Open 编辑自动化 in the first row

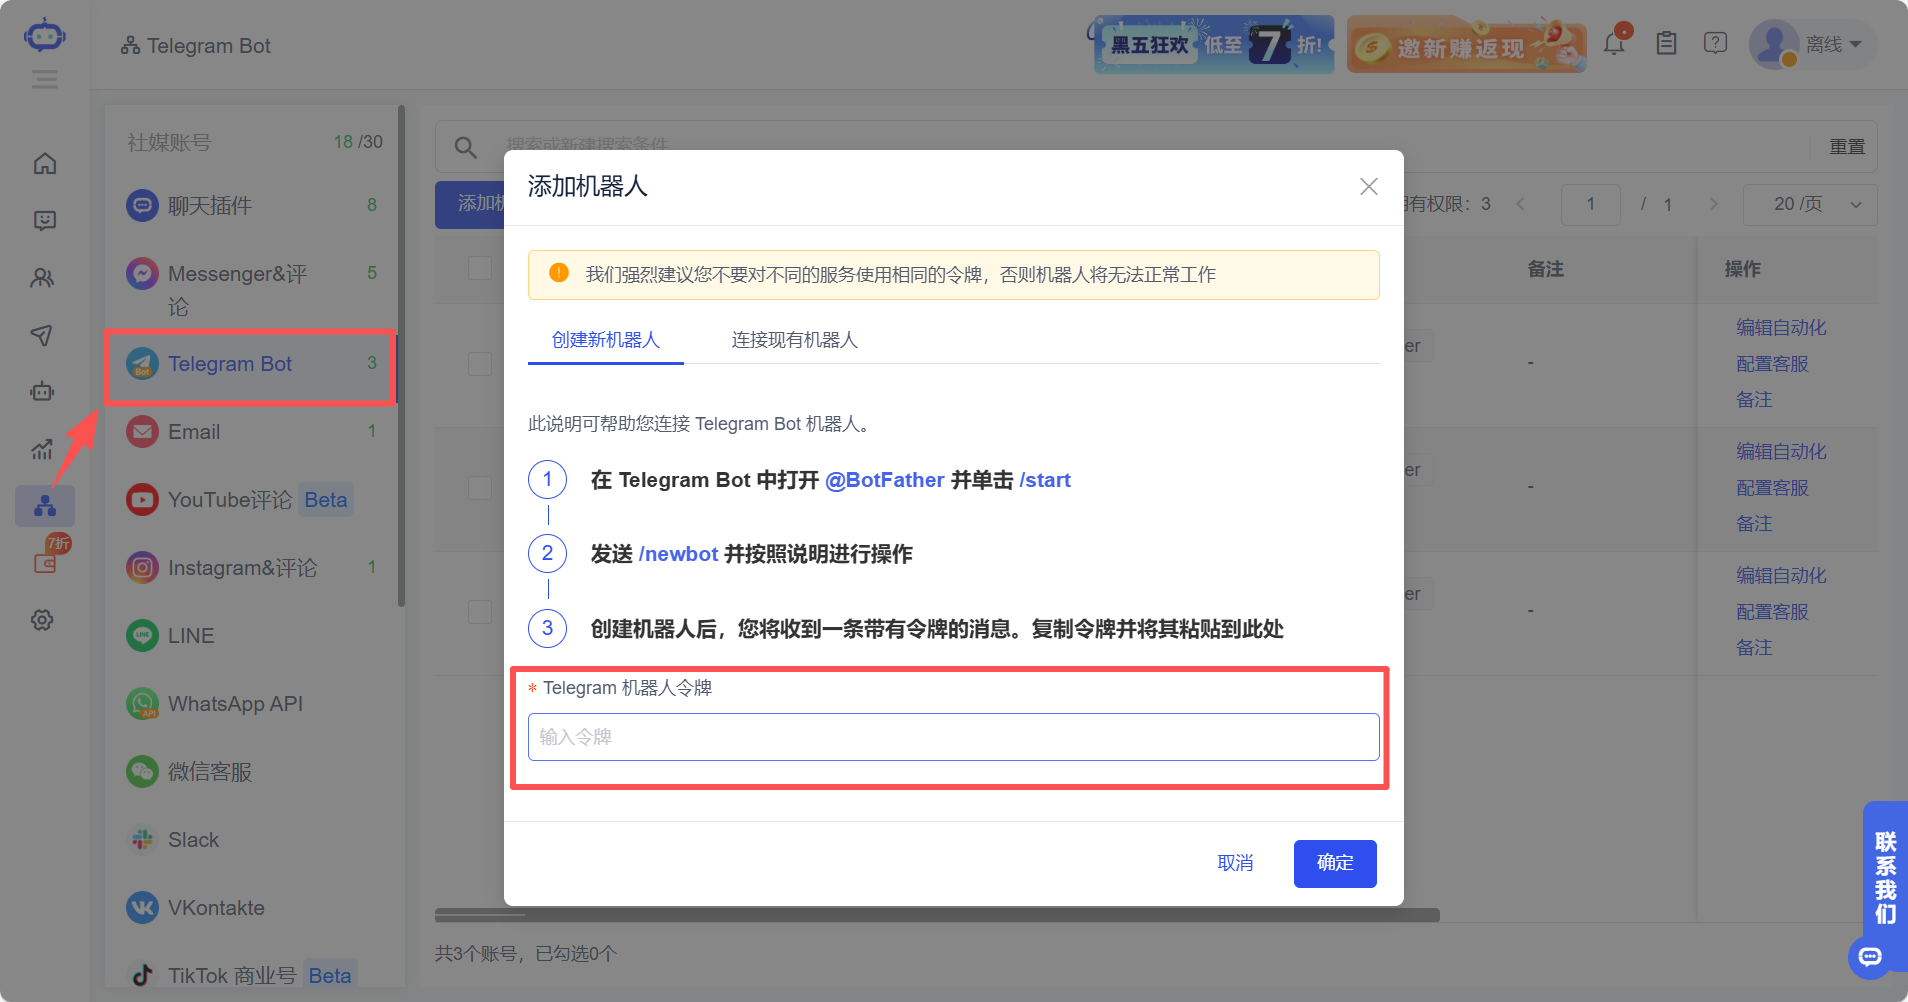[x=1782, y=327]
